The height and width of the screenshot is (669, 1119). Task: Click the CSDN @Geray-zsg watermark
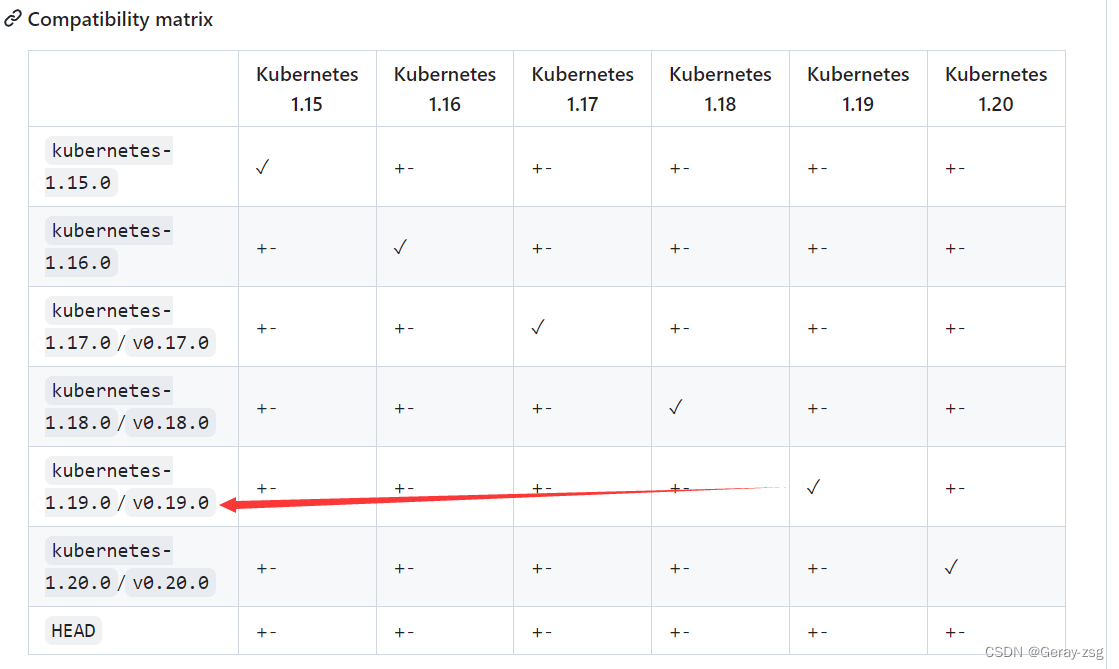tap(1043, 652)
